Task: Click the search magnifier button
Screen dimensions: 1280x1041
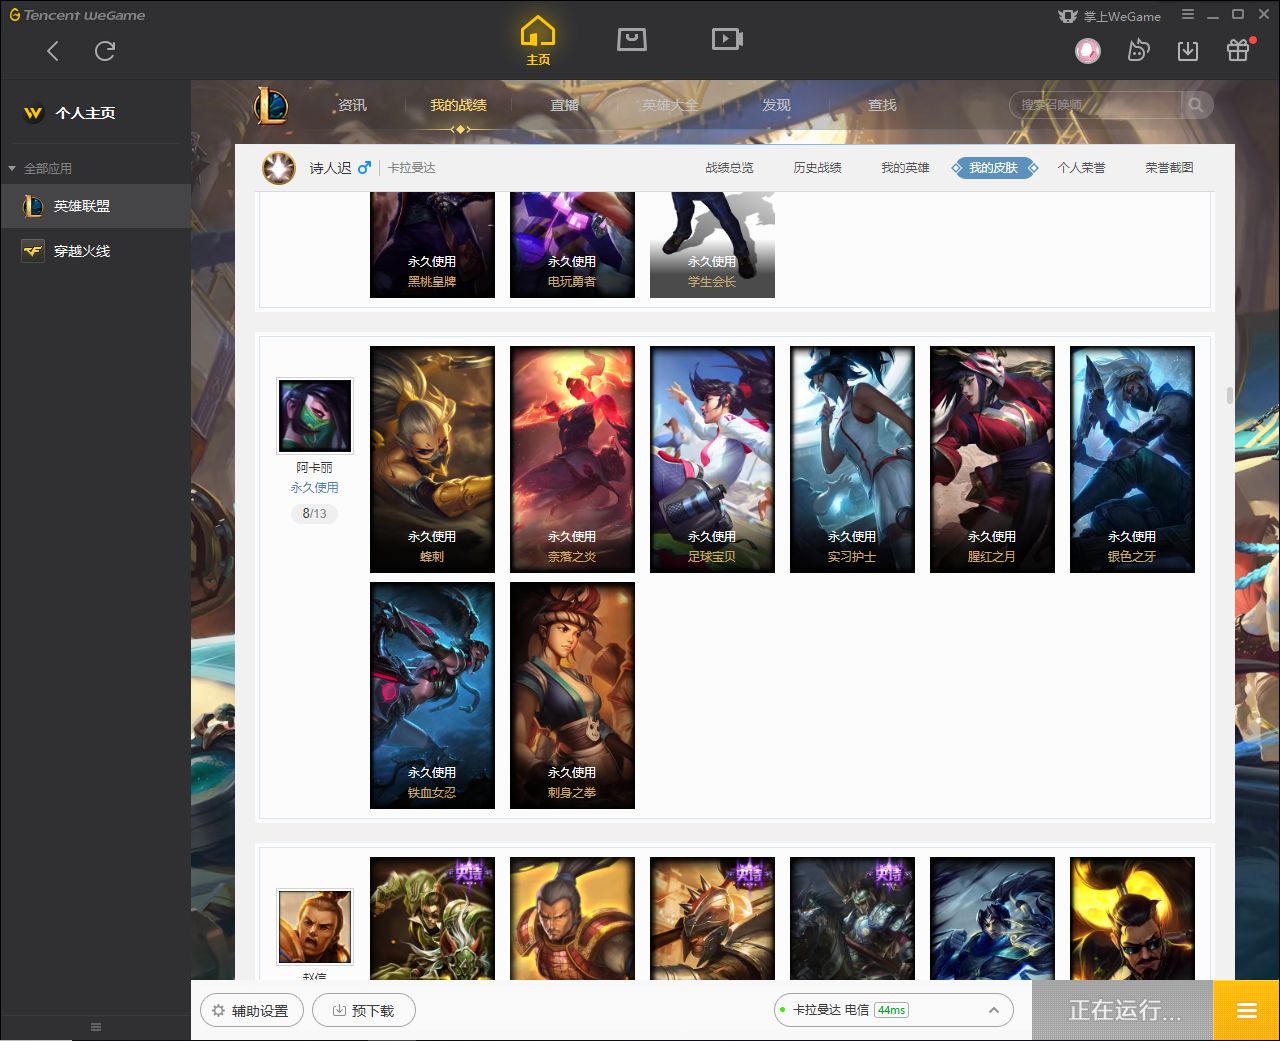Action: [1197, 105]
